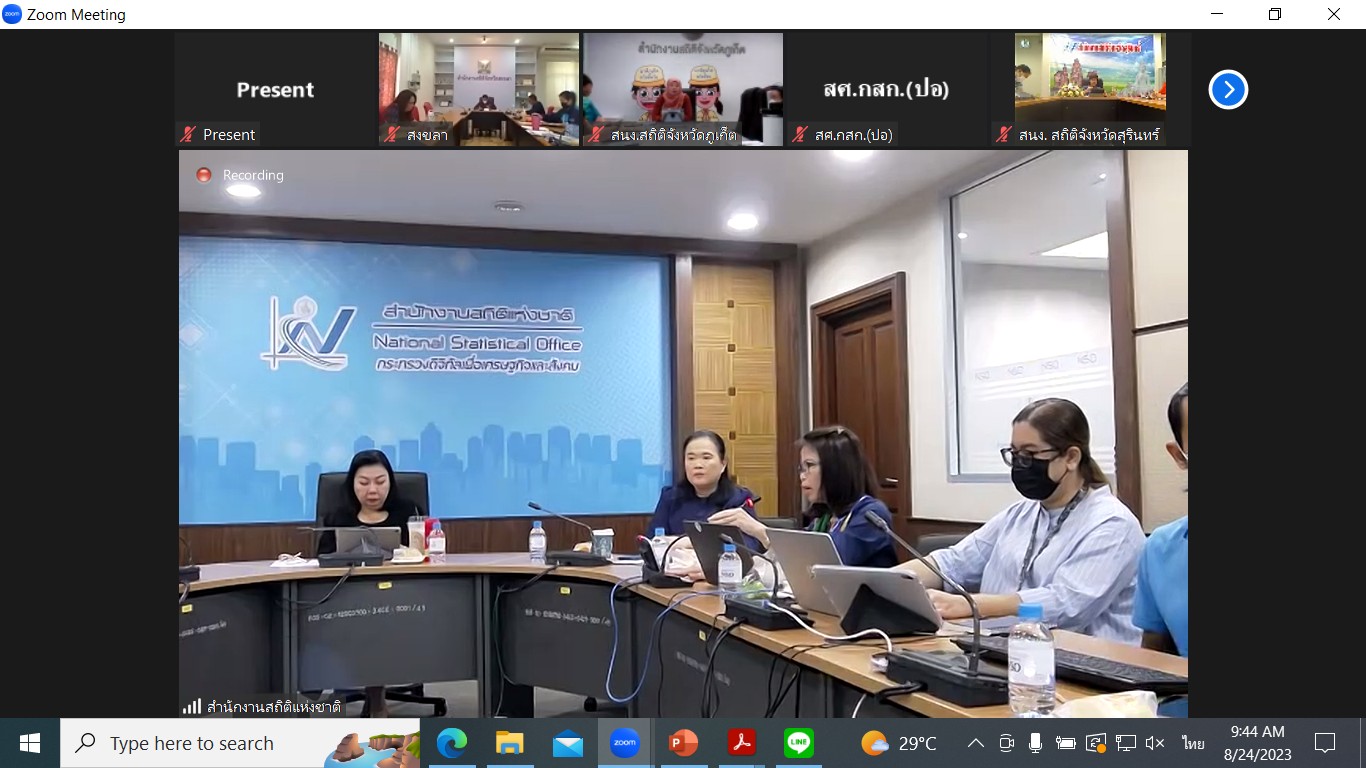Screen dimensions: 1366x768
Task: Open the LINE app in taskbar
Action: (x=798, y=743)
